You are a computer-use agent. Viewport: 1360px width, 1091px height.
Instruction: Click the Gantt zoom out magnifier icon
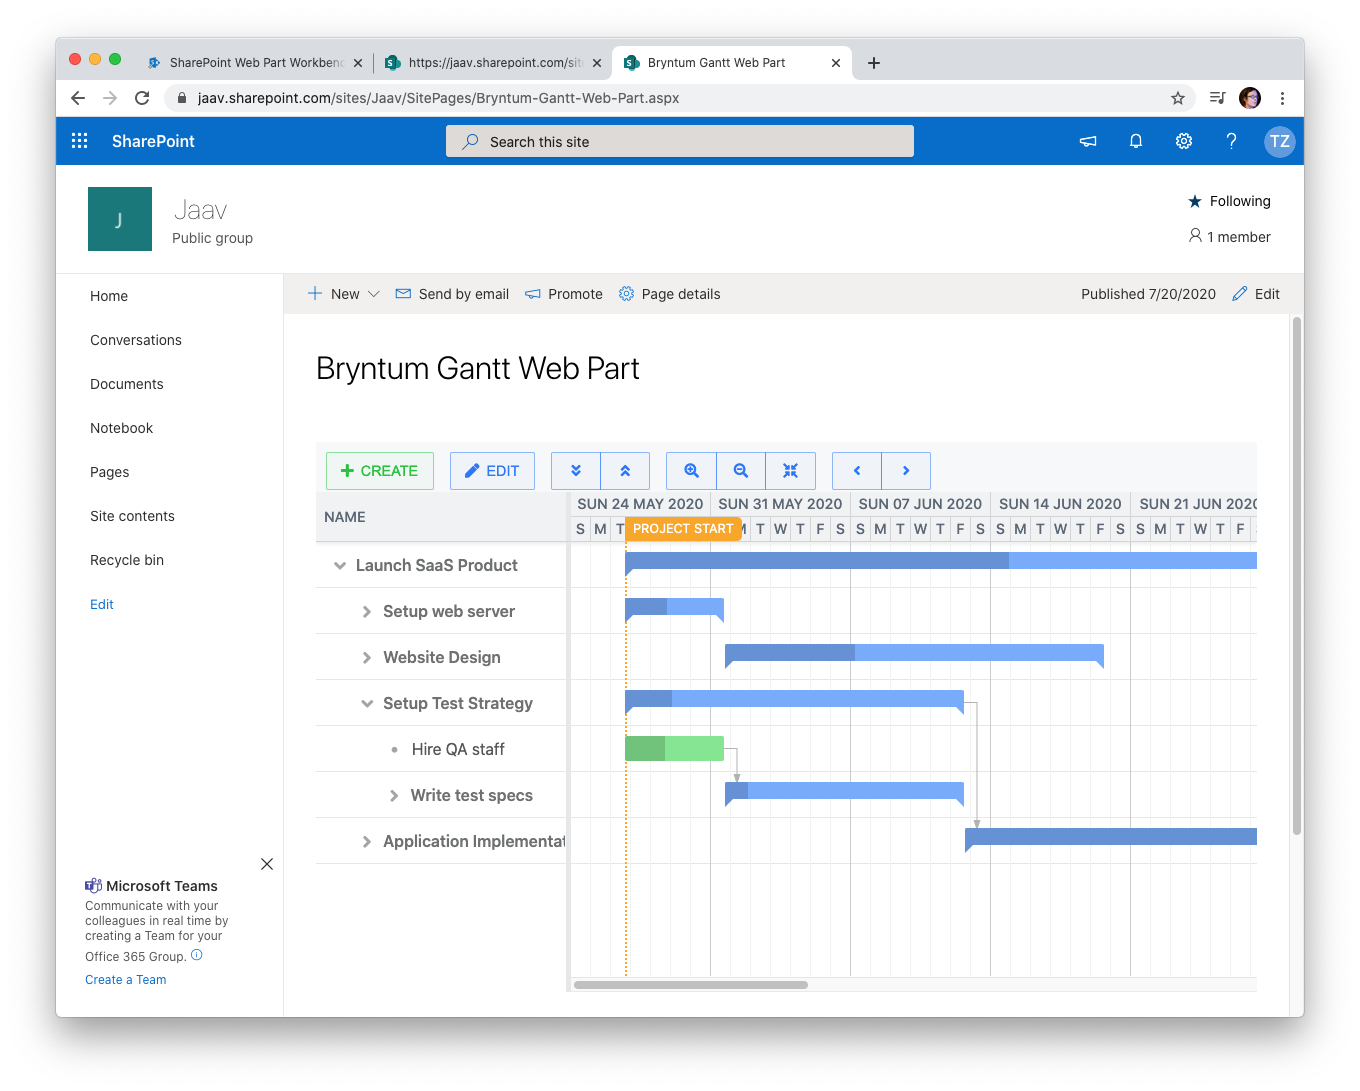pos(741,471)
